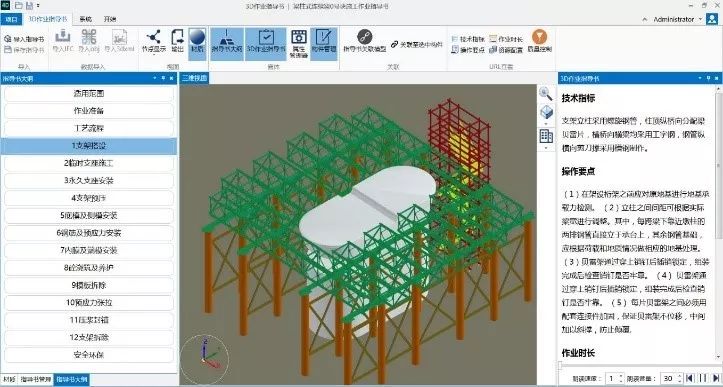This screenshot has height=387, width=723.
Task: Click the 导入指导书 import guide icon
Action: point(8,39)
